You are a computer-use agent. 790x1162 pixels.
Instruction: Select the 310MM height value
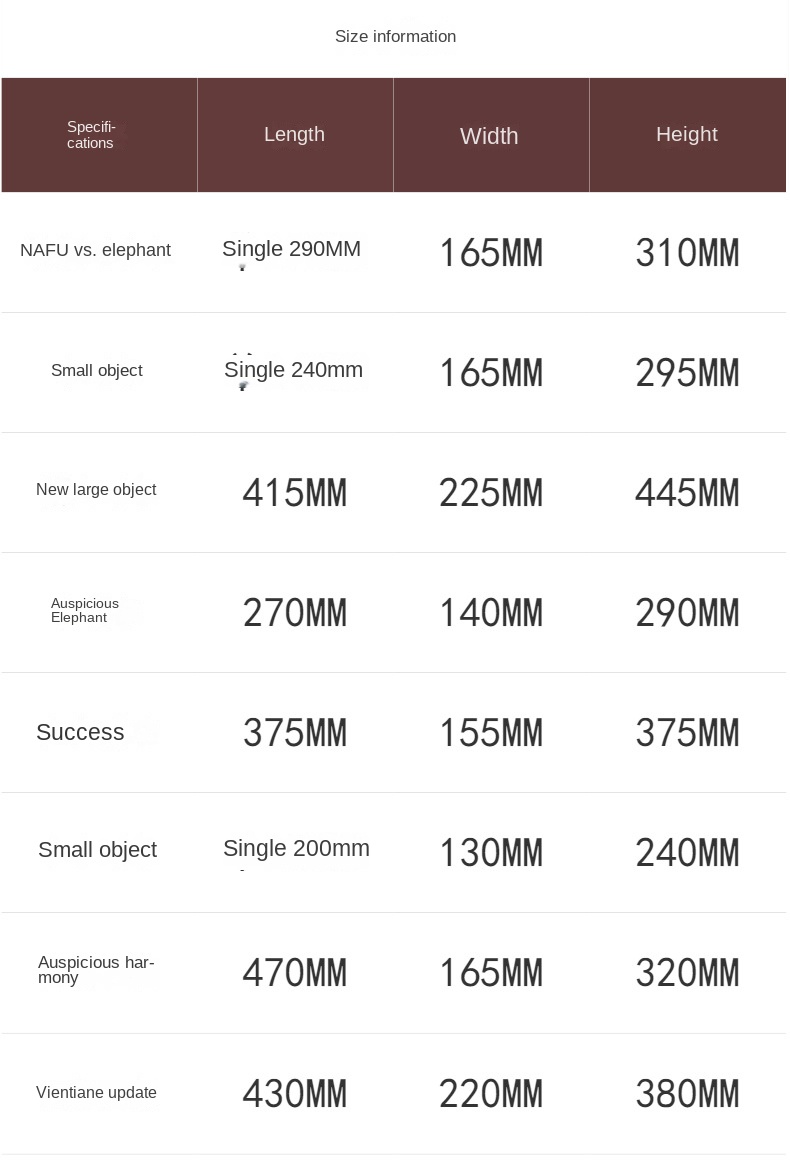687,253
